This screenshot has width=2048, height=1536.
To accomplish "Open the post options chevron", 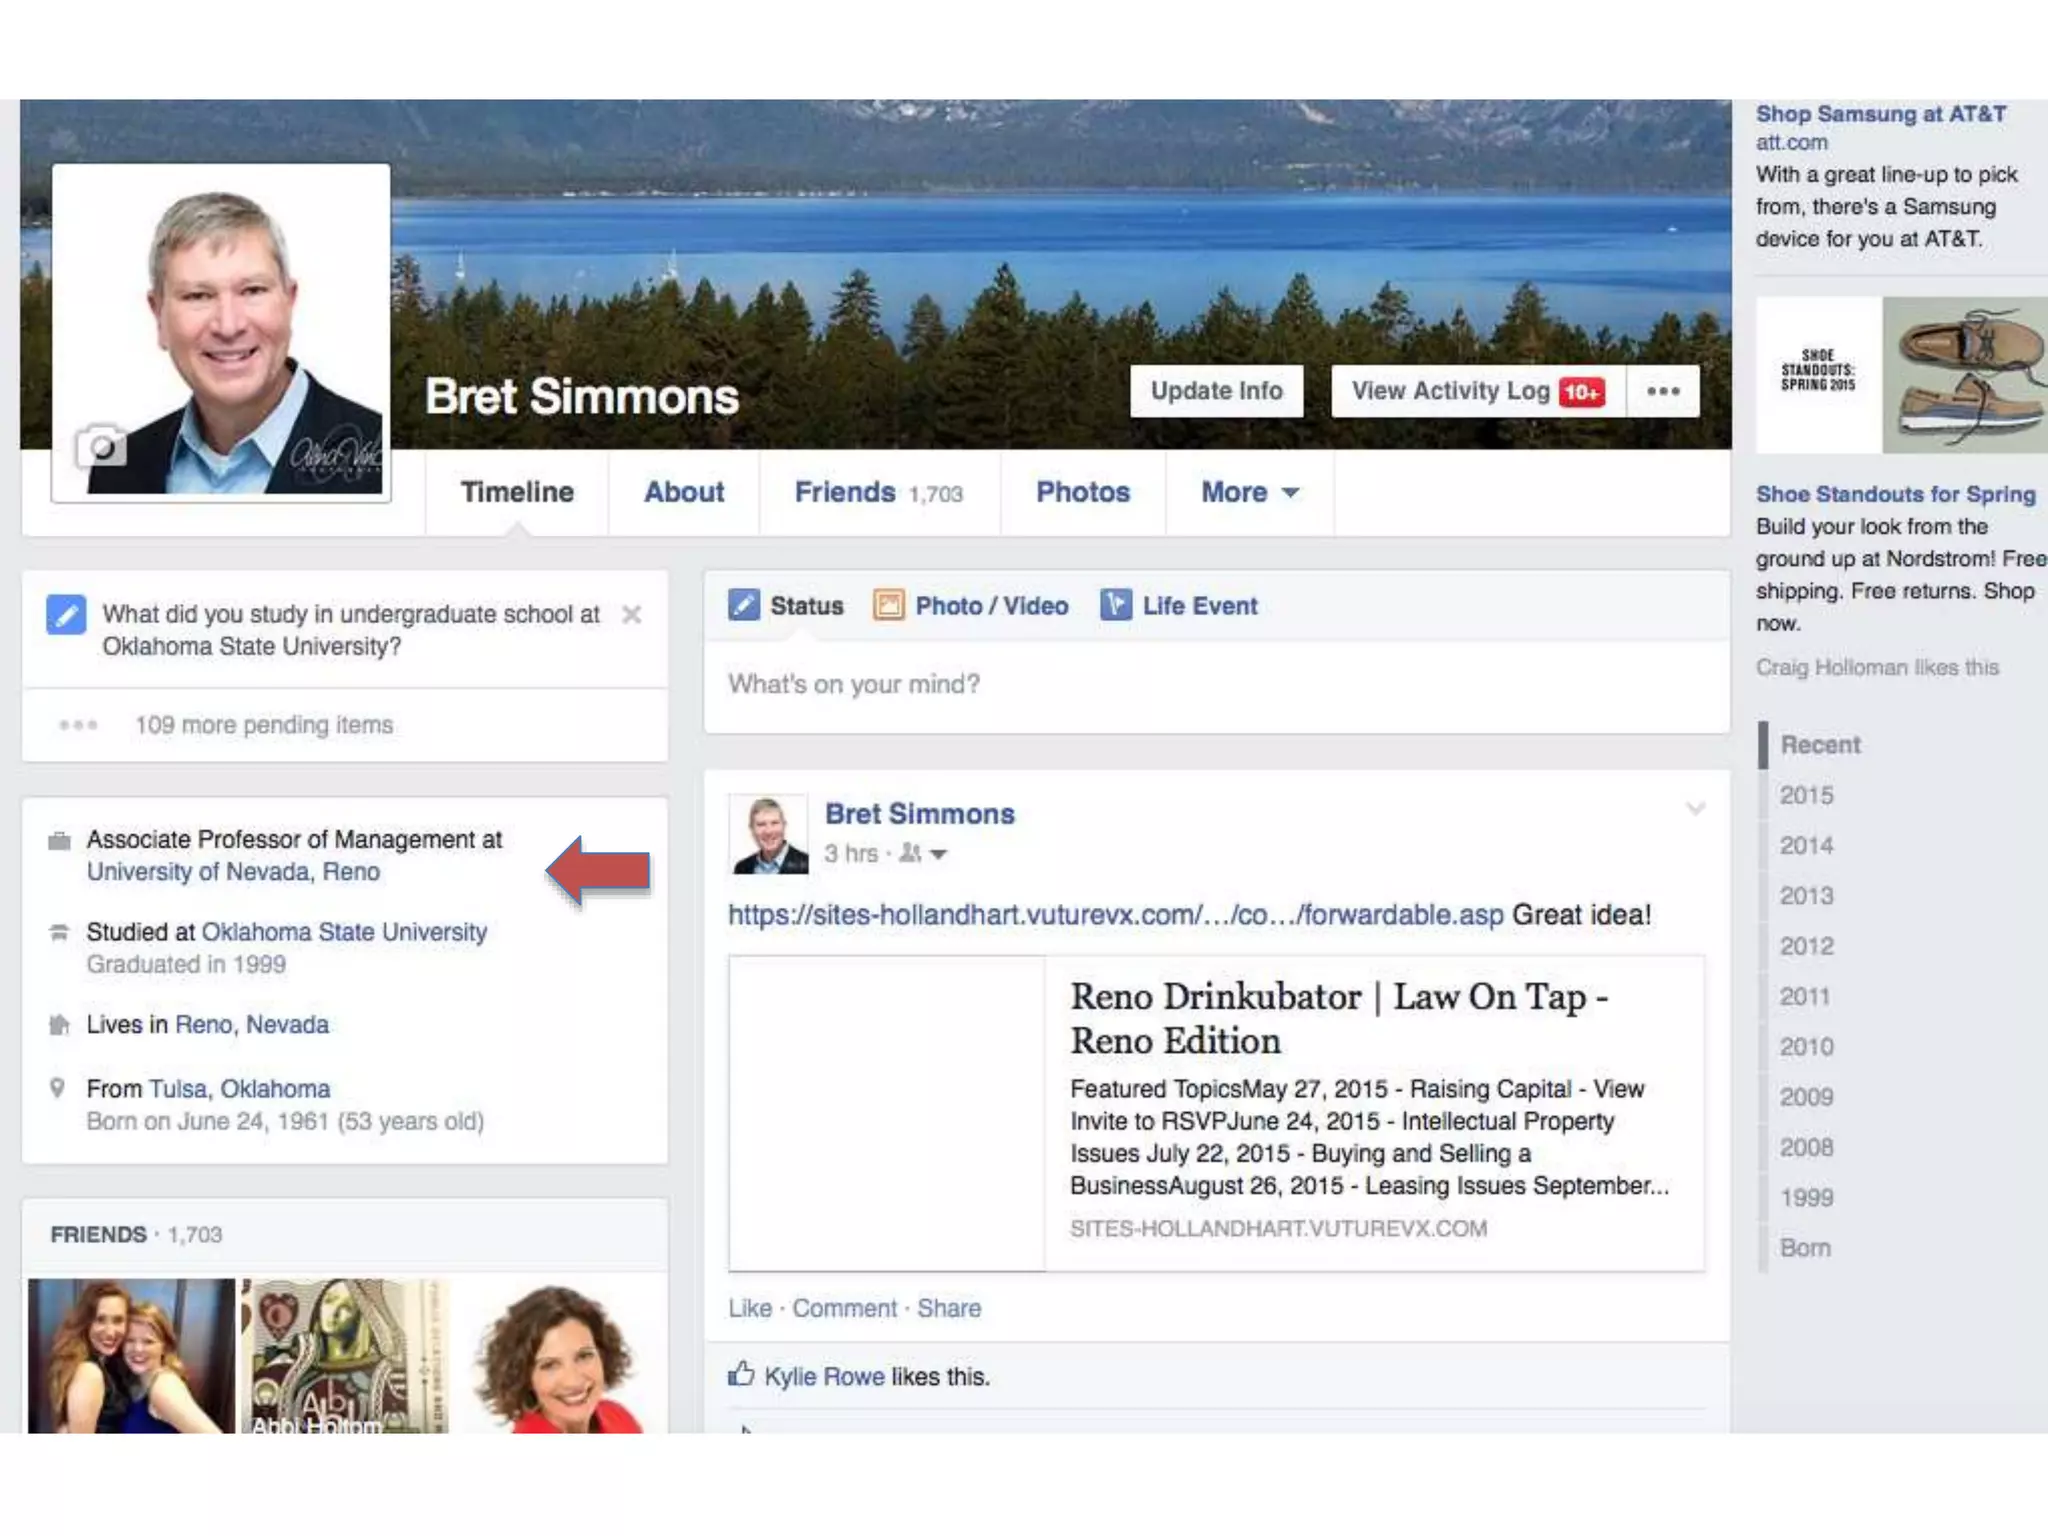I will pyautogui.click(x=1695, y=808).
